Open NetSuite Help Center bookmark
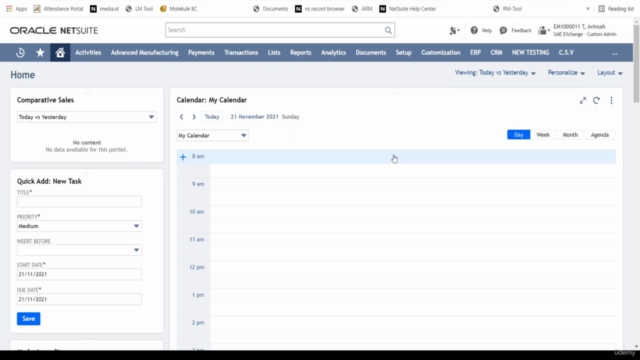This screenshot has height=360, width=640. (407, 9)
